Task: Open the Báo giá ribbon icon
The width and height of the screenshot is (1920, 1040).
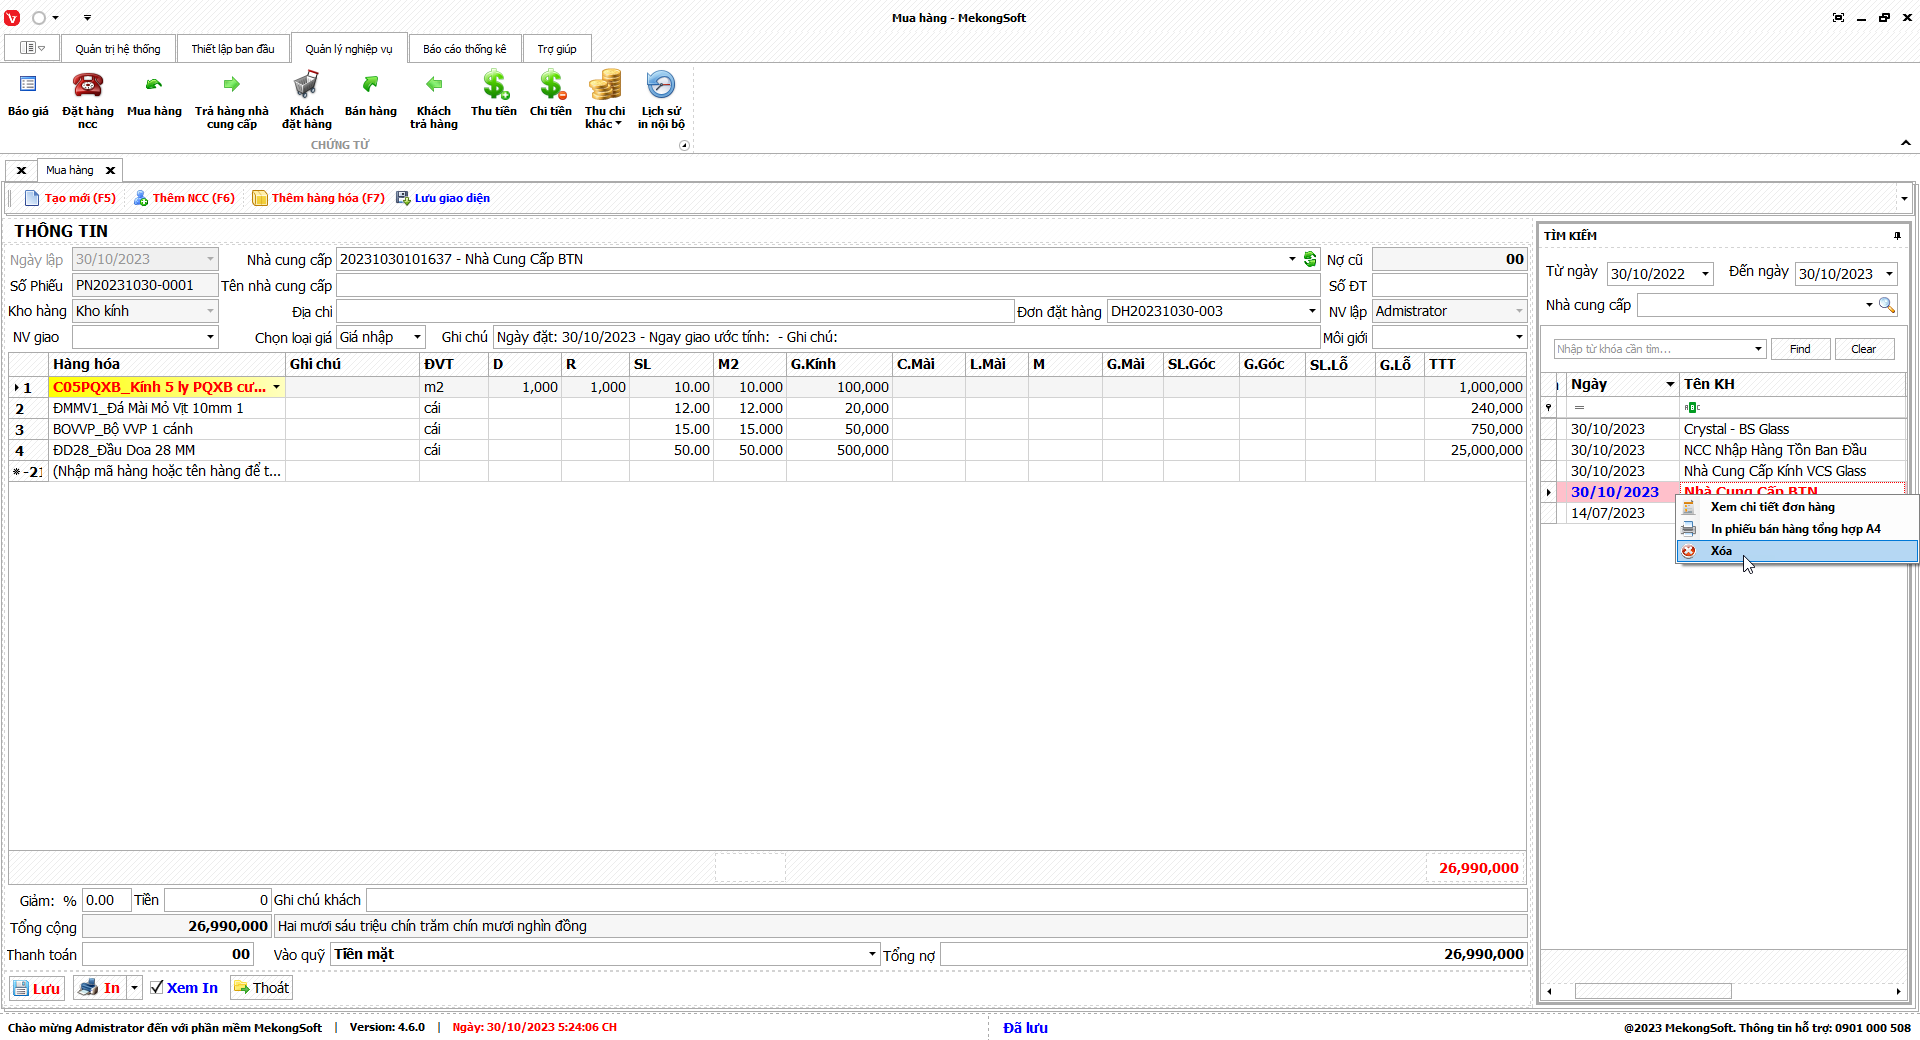Action: 28,86
